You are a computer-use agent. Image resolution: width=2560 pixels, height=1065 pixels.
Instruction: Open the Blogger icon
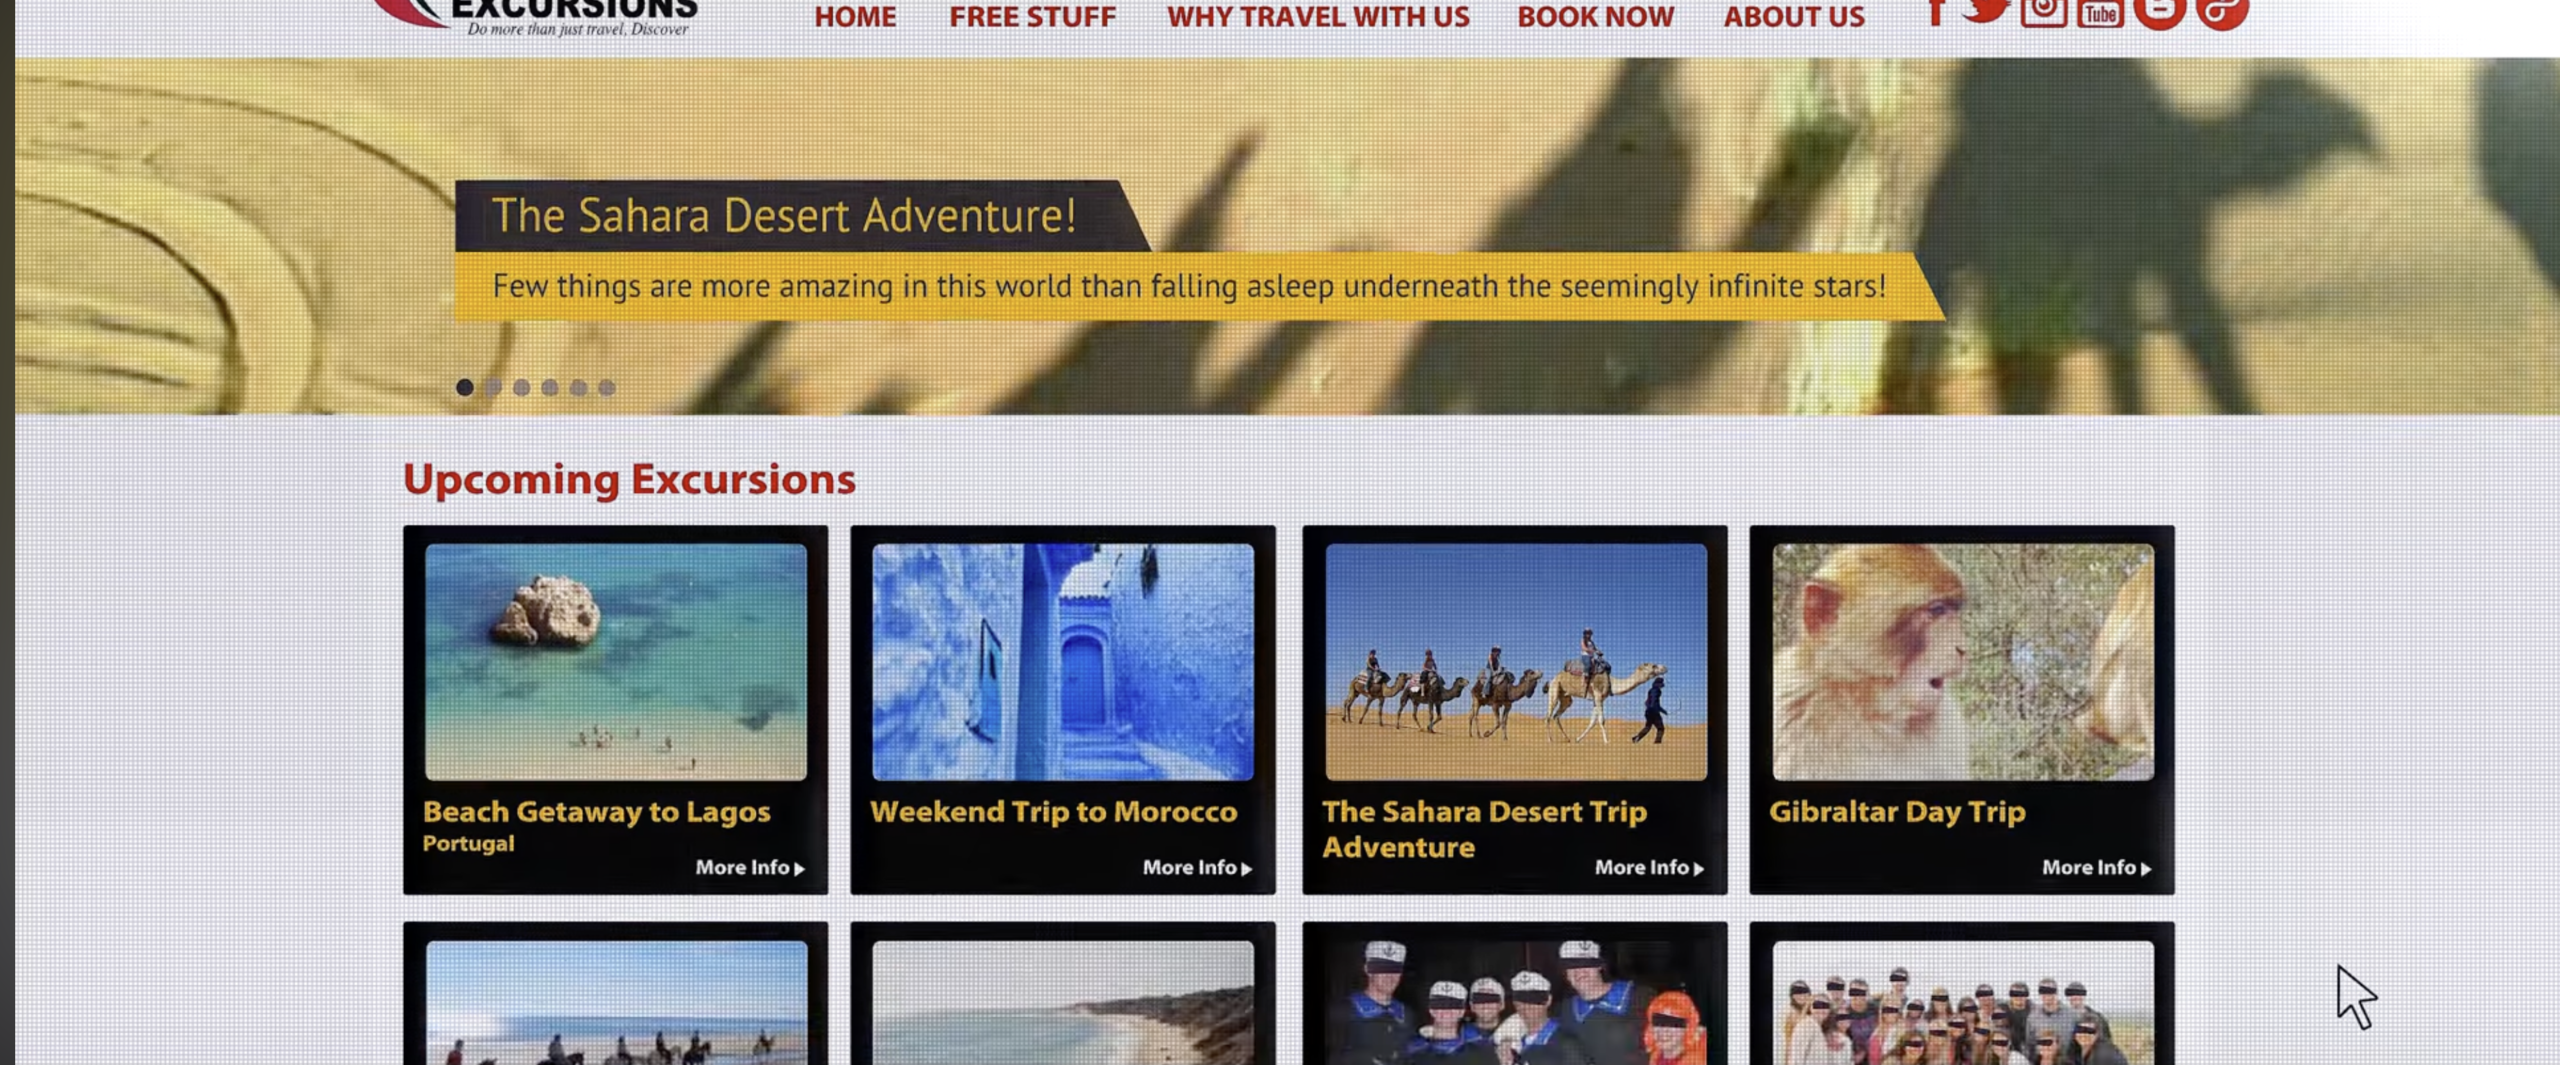pyautogui.click(x=2159, y=13)
